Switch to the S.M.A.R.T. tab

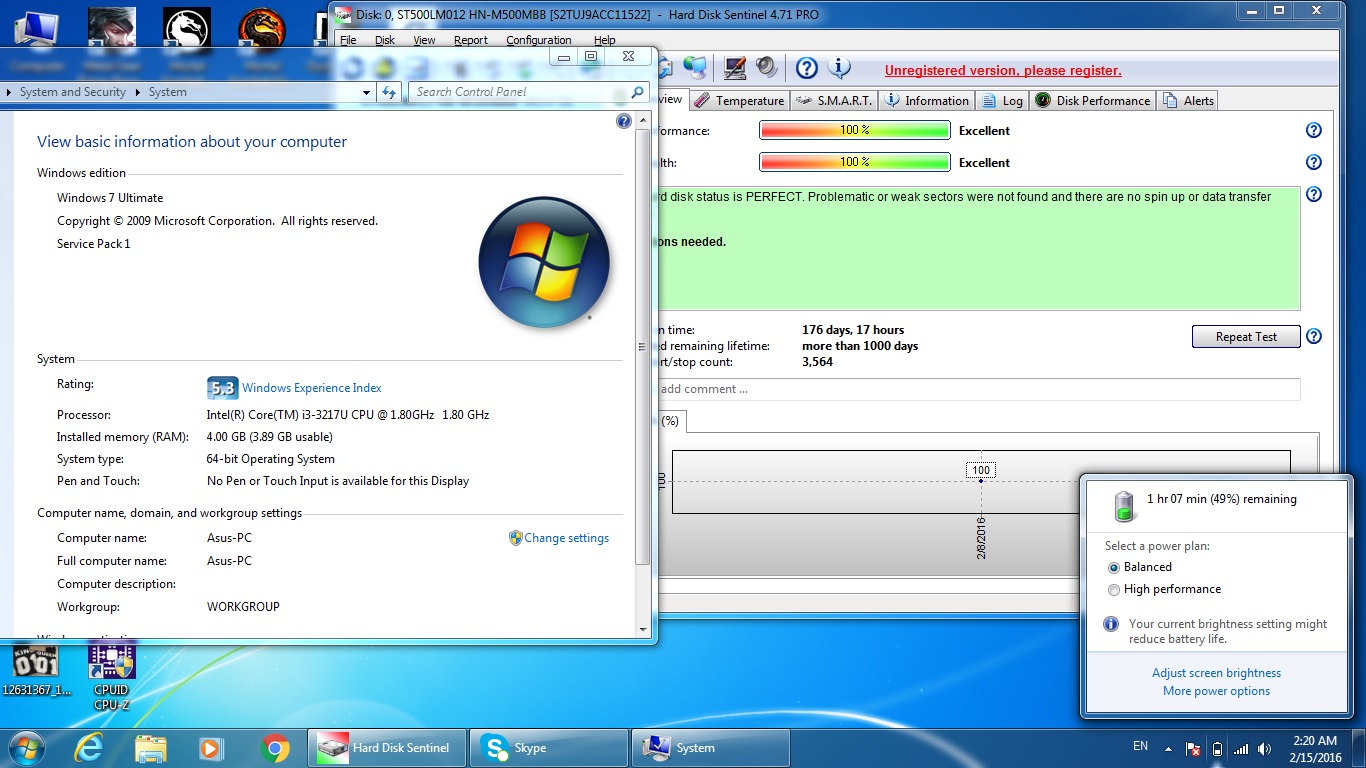tap(834, 101)
